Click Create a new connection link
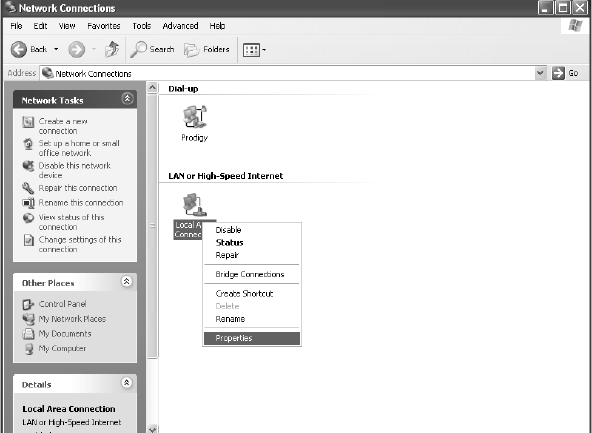Viewport: 592px width, 433px height. click(63, 126)
